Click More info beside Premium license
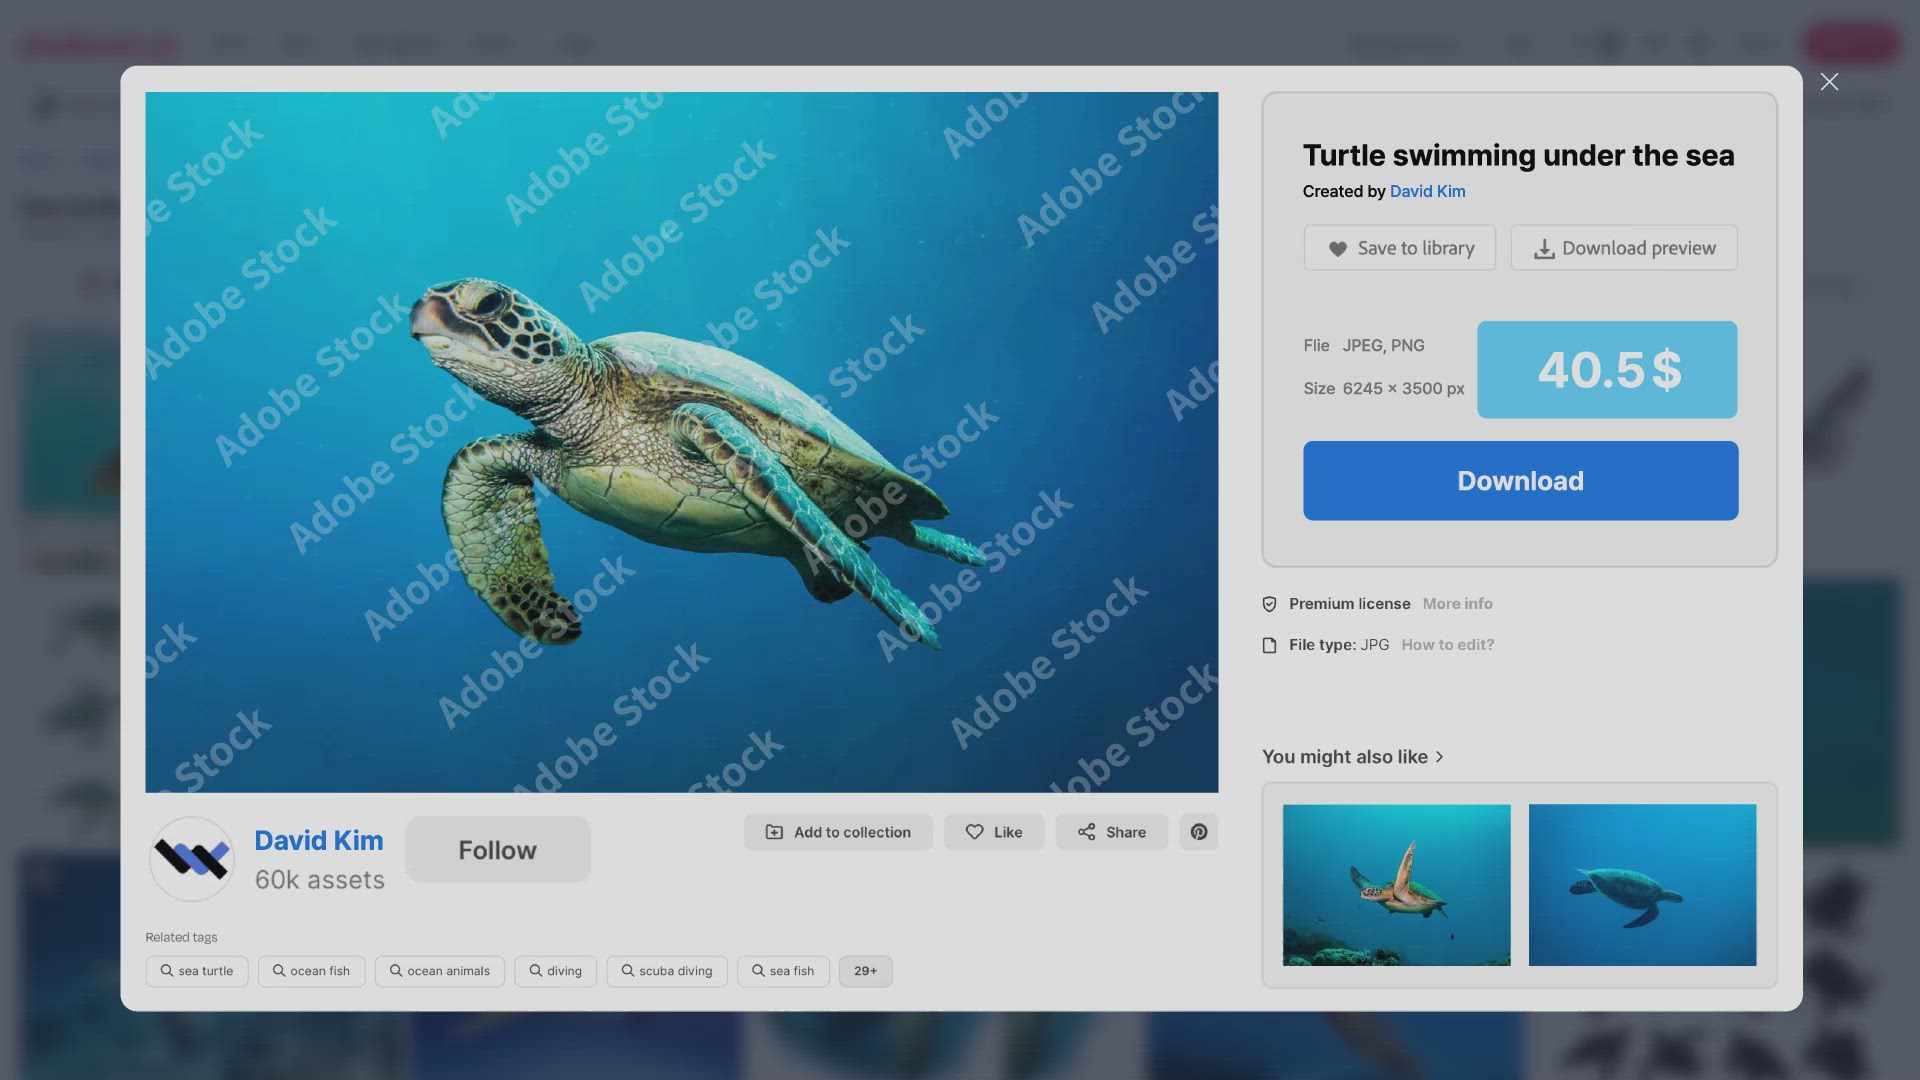The height and width of the screenshot is (1080, 1920). pyautogui.click(x=1457, y=604)
